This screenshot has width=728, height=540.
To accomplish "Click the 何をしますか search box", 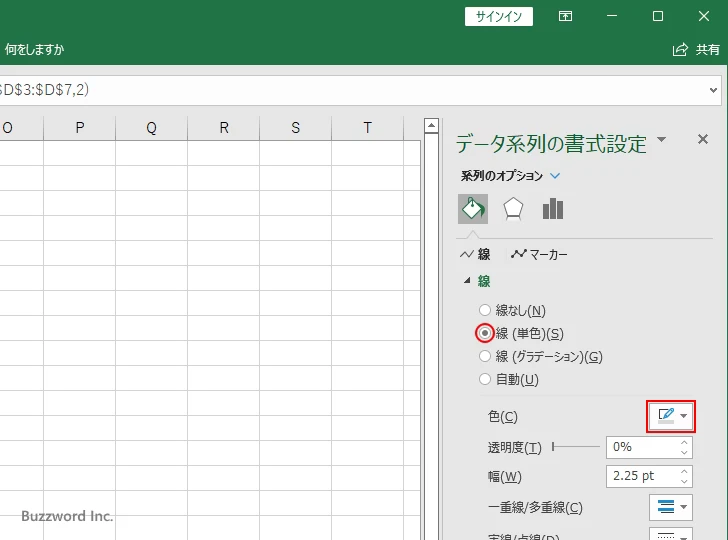I will [x=34, y=50].
